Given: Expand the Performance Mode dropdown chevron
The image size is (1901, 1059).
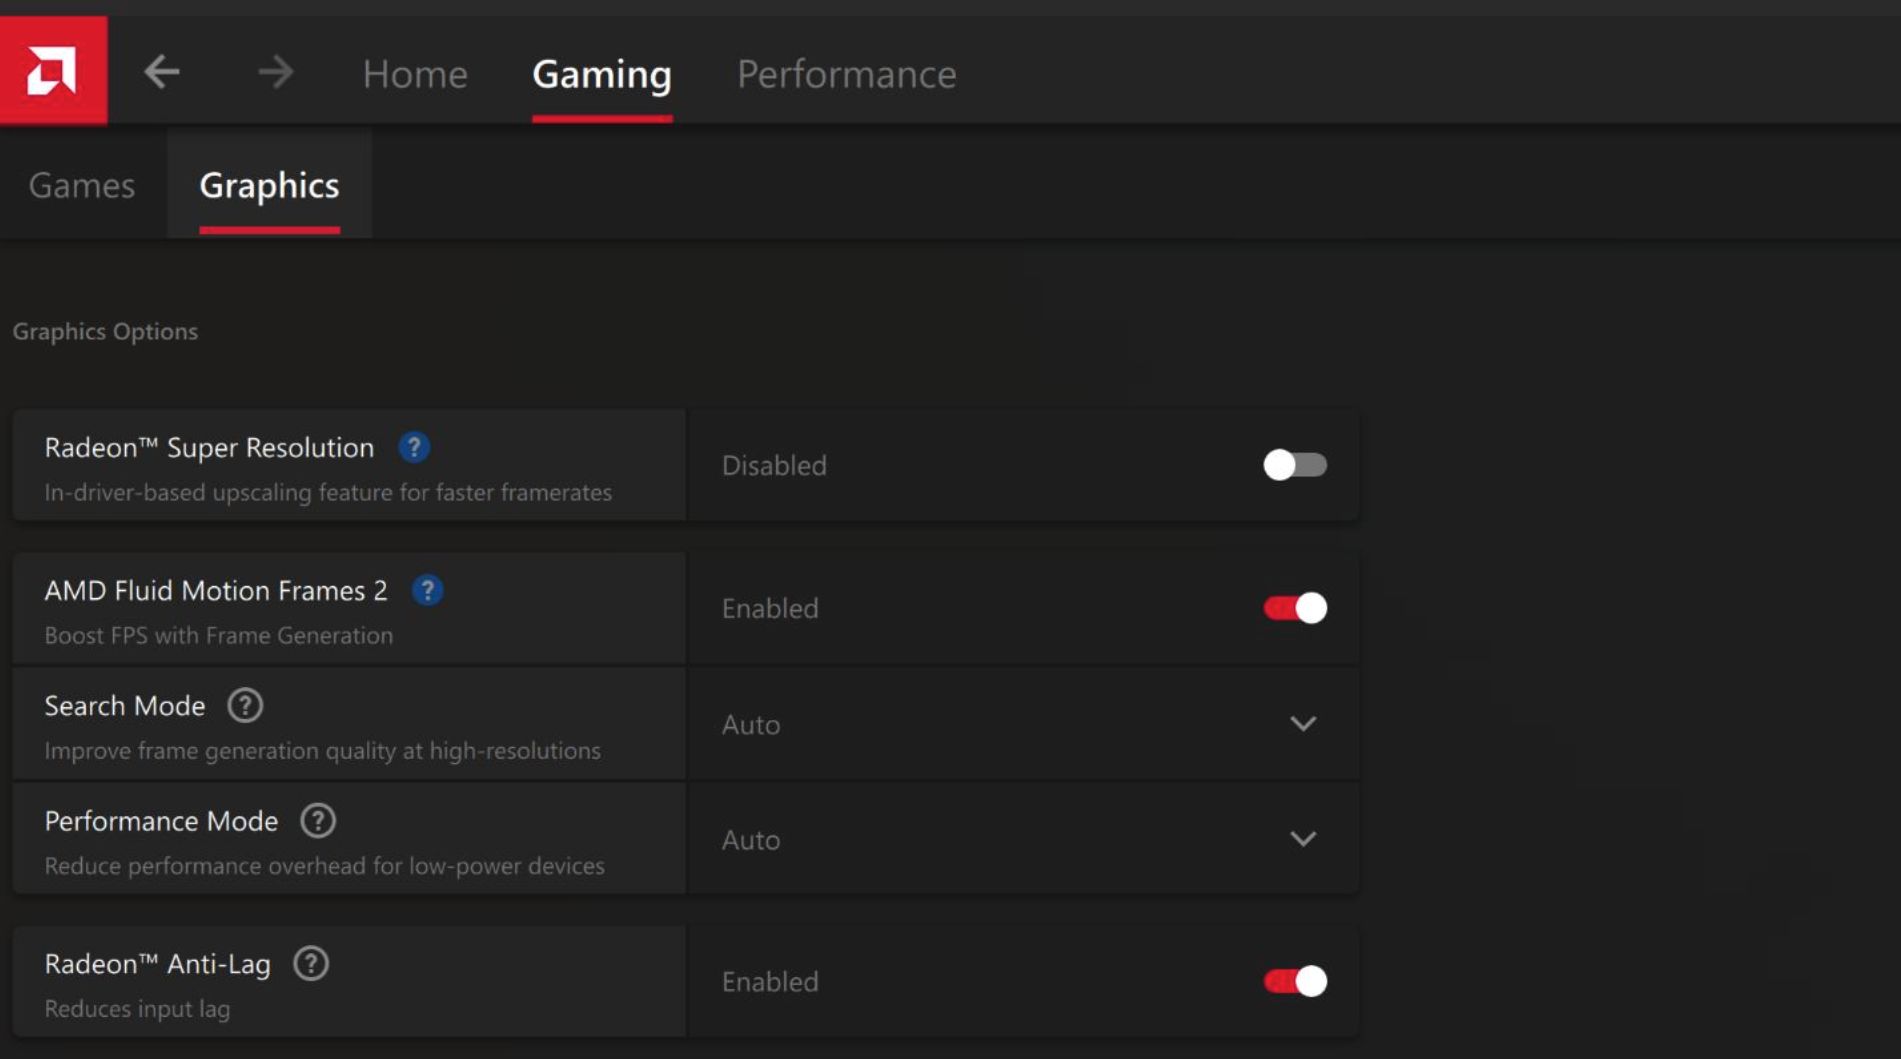Looking at the screenshot, I should pos(1302,839).
